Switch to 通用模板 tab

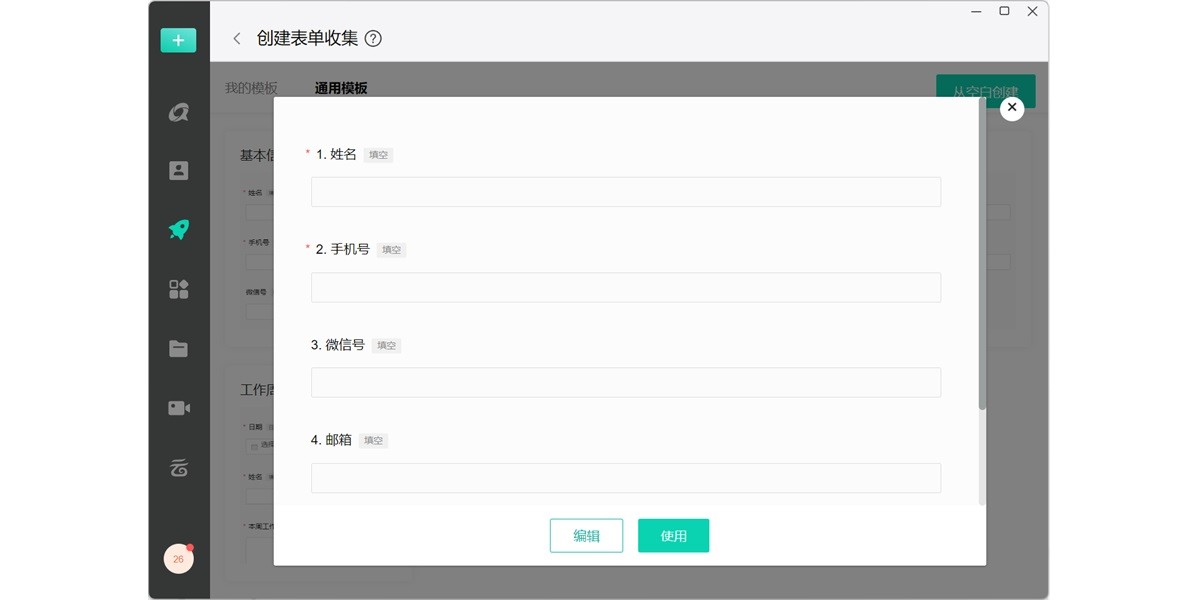click(x=341, y=88)
